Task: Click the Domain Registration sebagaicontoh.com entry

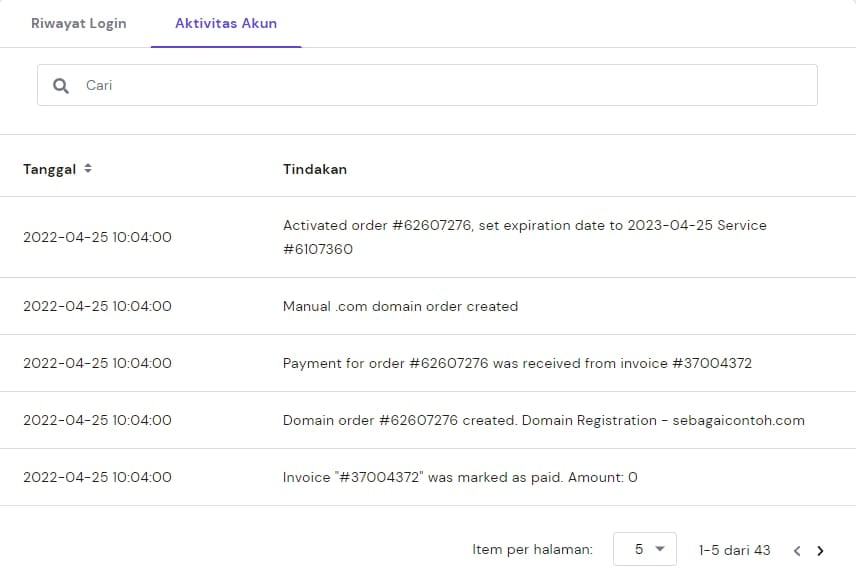Action: click(543, 420)
